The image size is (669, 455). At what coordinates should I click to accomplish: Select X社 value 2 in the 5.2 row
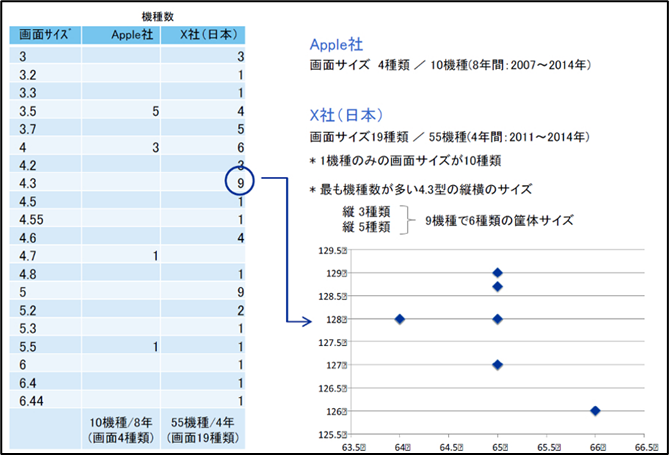(x=241, y=311)
